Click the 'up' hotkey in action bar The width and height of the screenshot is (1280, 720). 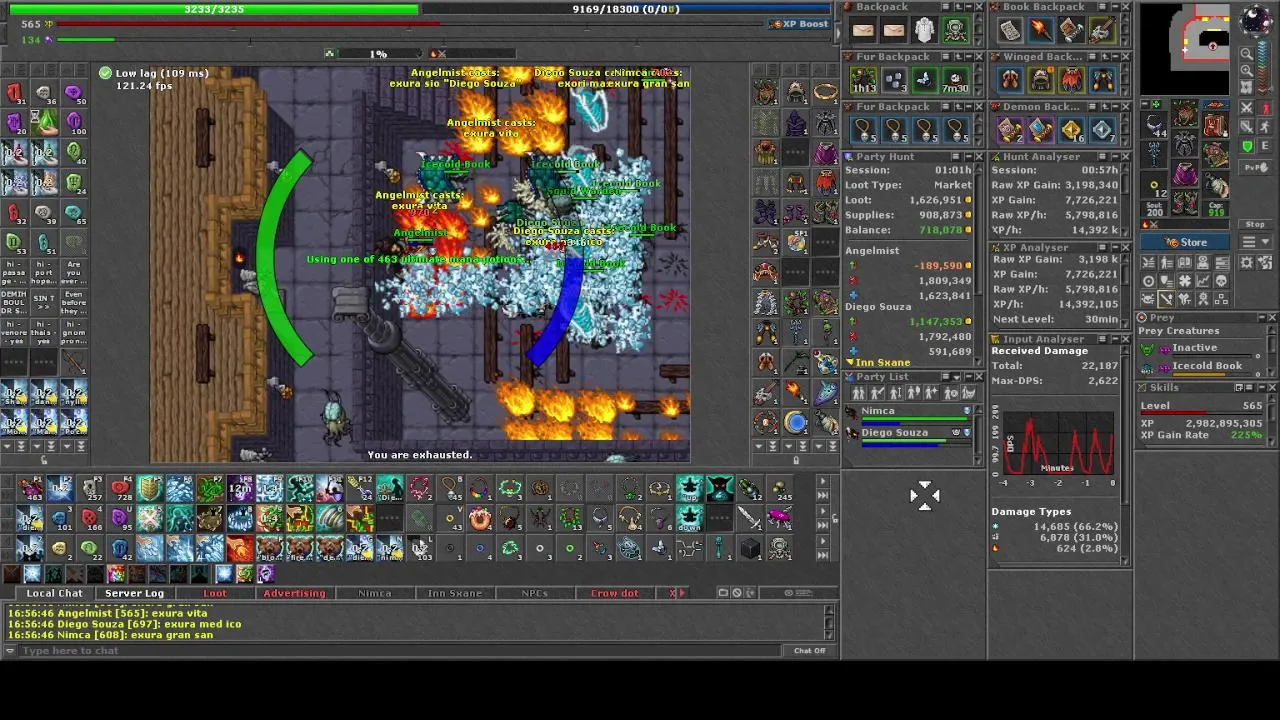(x=690, y=488)
